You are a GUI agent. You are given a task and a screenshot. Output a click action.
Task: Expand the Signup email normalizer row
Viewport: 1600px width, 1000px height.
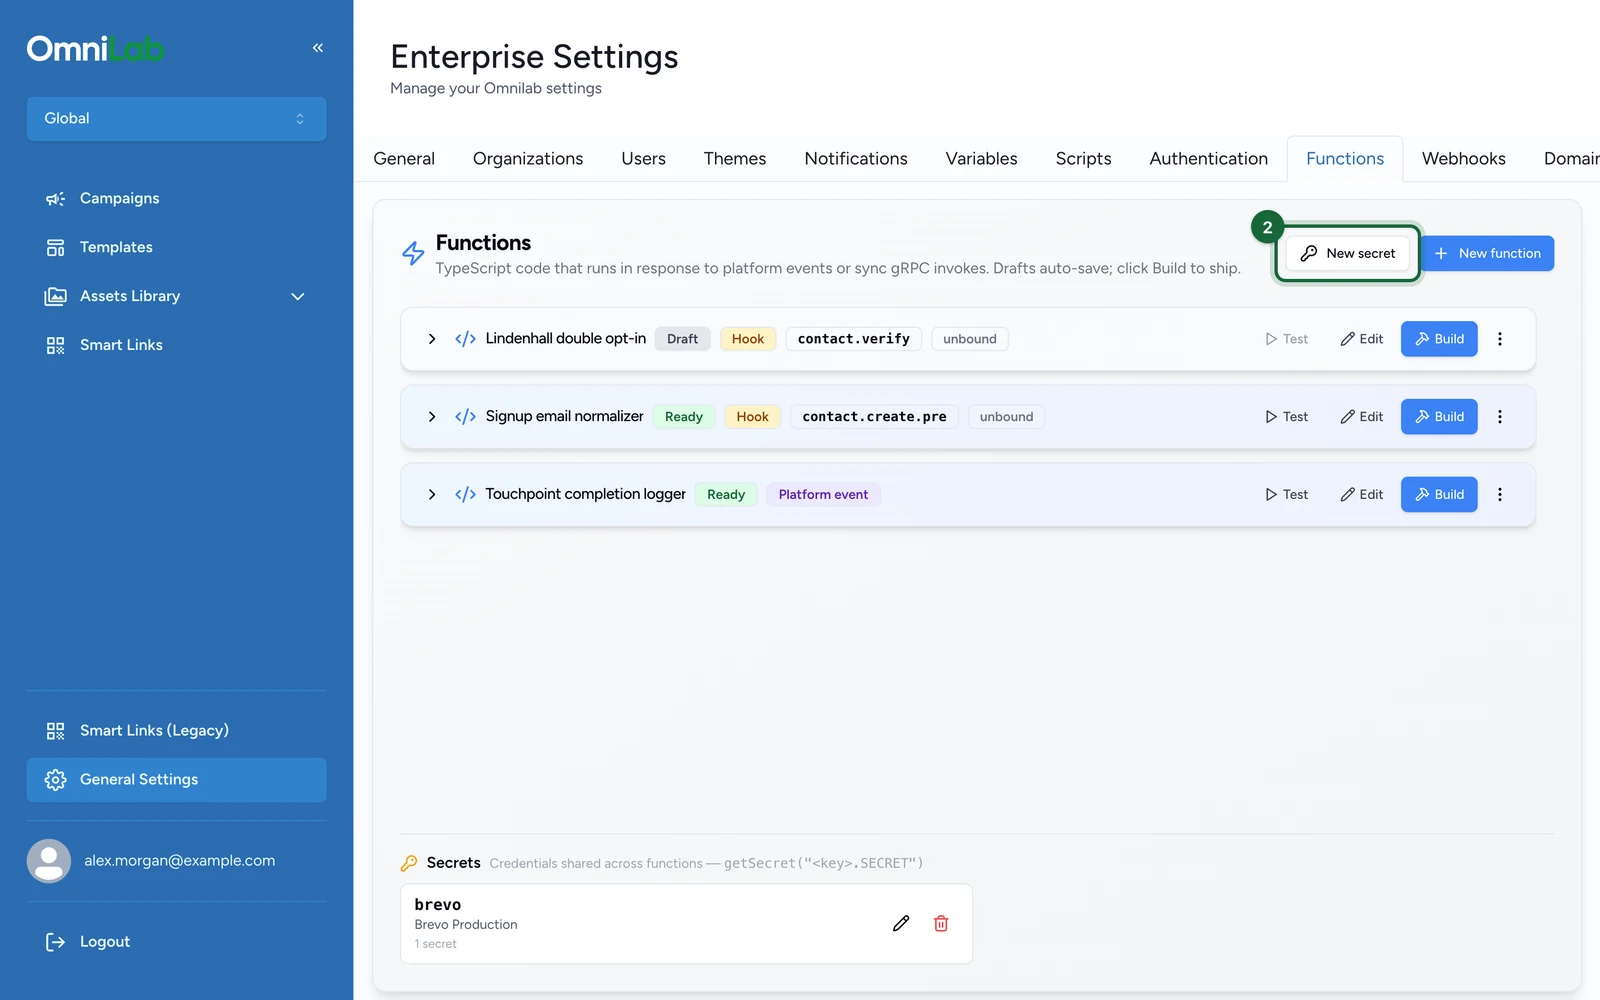coord(432,417)
